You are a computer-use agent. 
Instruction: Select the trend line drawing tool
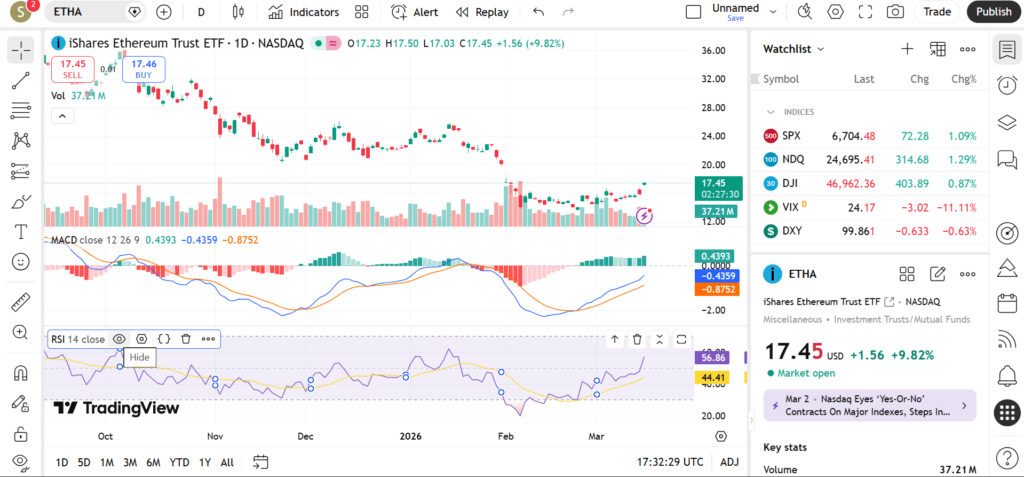pos(20,80)
